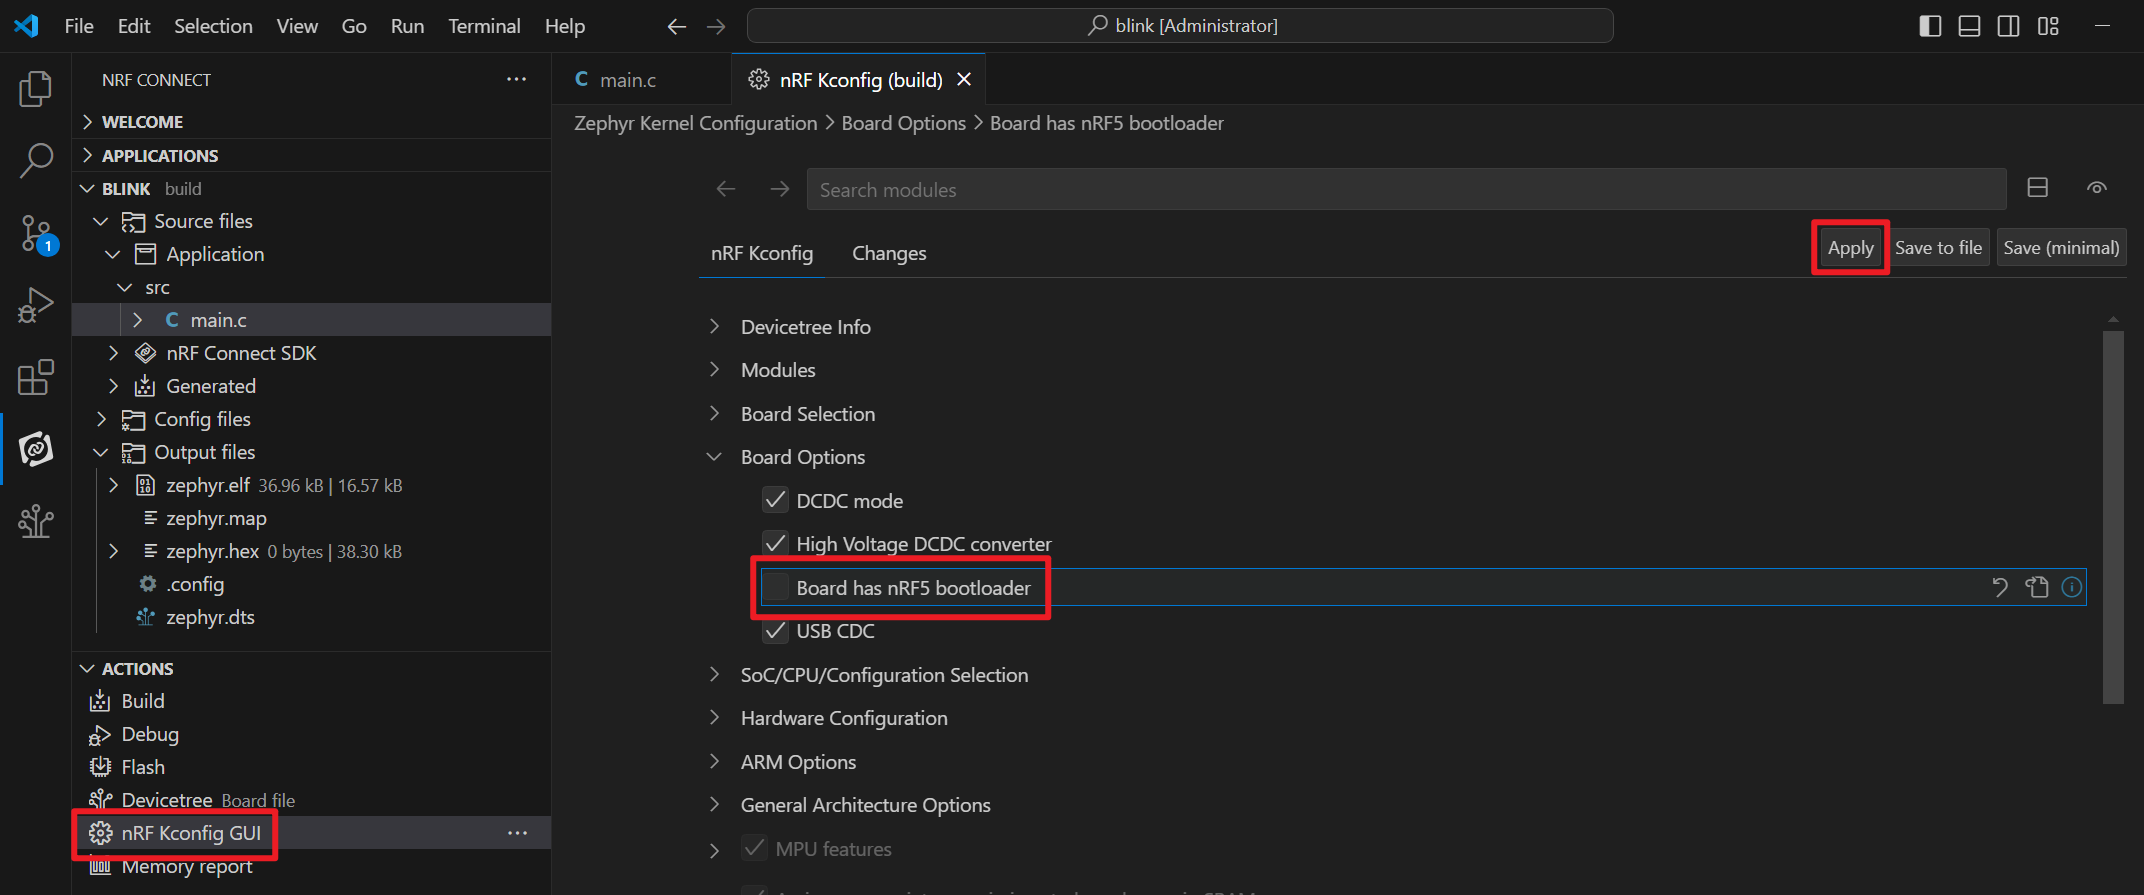Screen dimensions: 2144x895
Task: Click Kconfig forward navigation arrow beside search
Action: coord(780,189)
